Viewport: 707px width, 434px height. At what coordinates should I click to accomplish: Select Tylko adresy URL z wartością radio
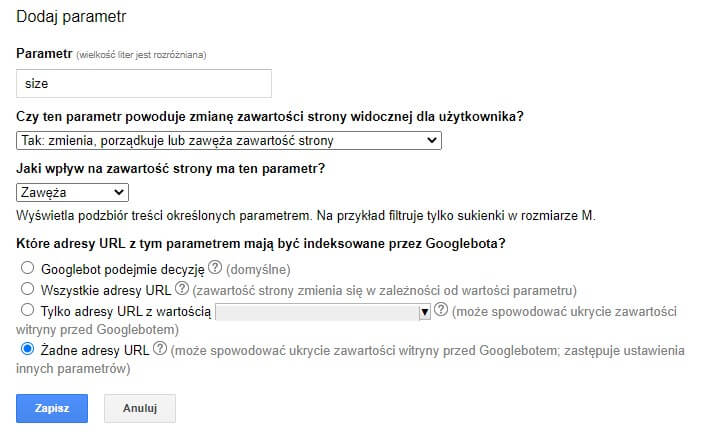[27, 310]
